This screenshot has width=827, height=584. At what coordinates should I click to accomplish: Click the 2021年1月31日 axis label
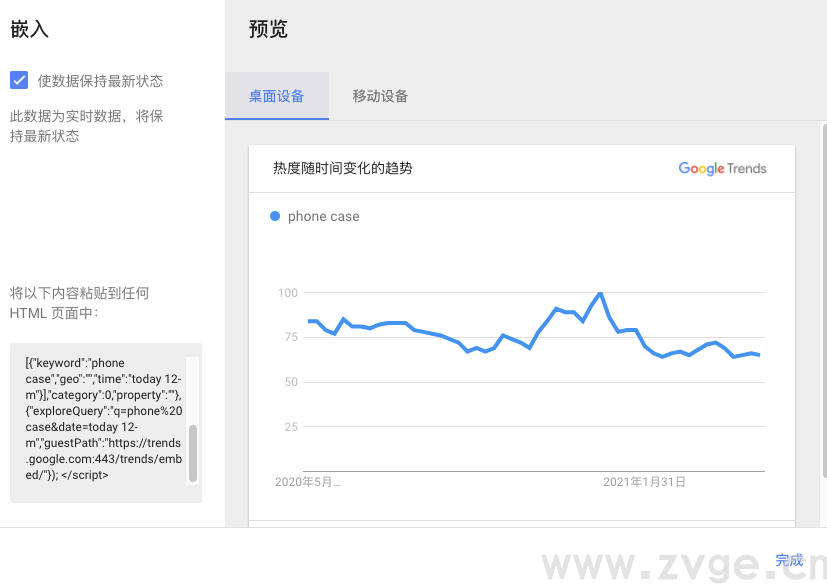[x=642, y=481]
